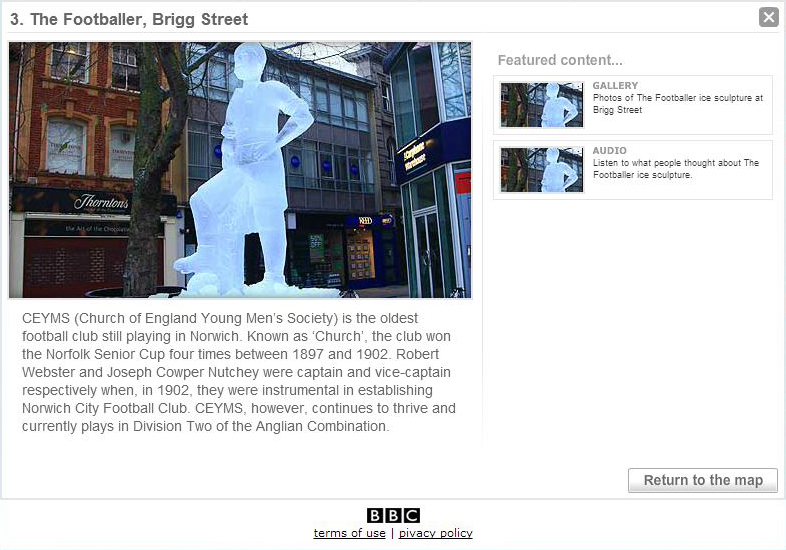Click the ice footballer's head in photo
The height and width of the screenshot is (550, 786).
point(249,62)
